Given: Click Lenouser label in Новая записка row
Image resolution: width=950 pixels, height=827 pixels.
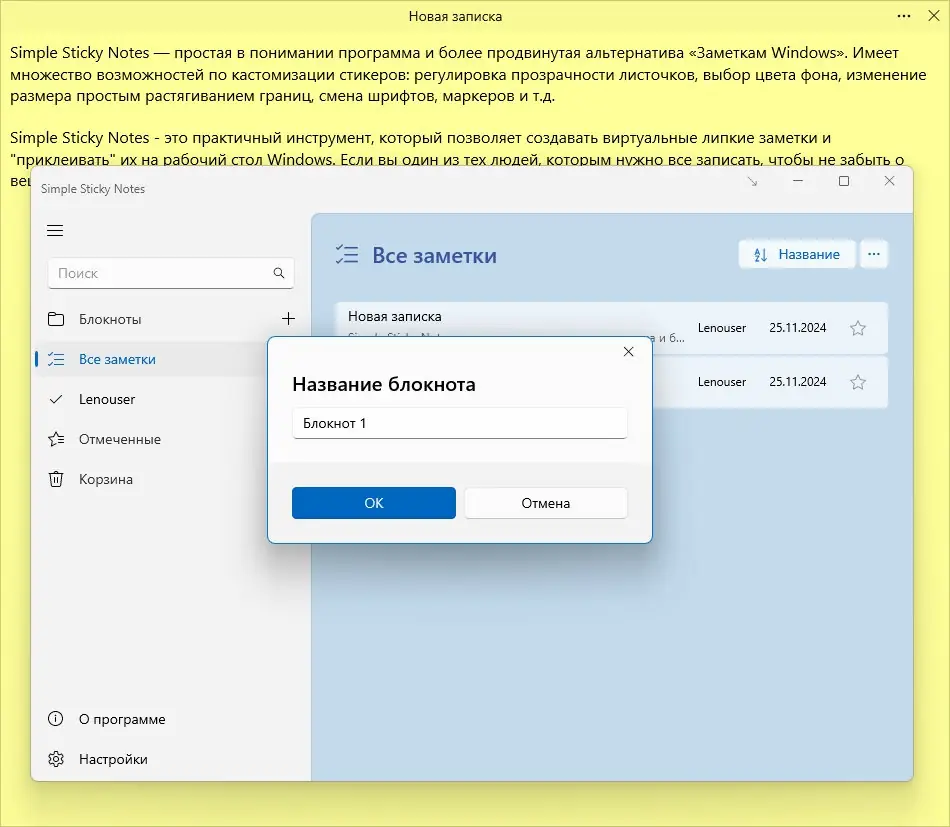Looking at the screenshot, I should [x=722, y=328].
